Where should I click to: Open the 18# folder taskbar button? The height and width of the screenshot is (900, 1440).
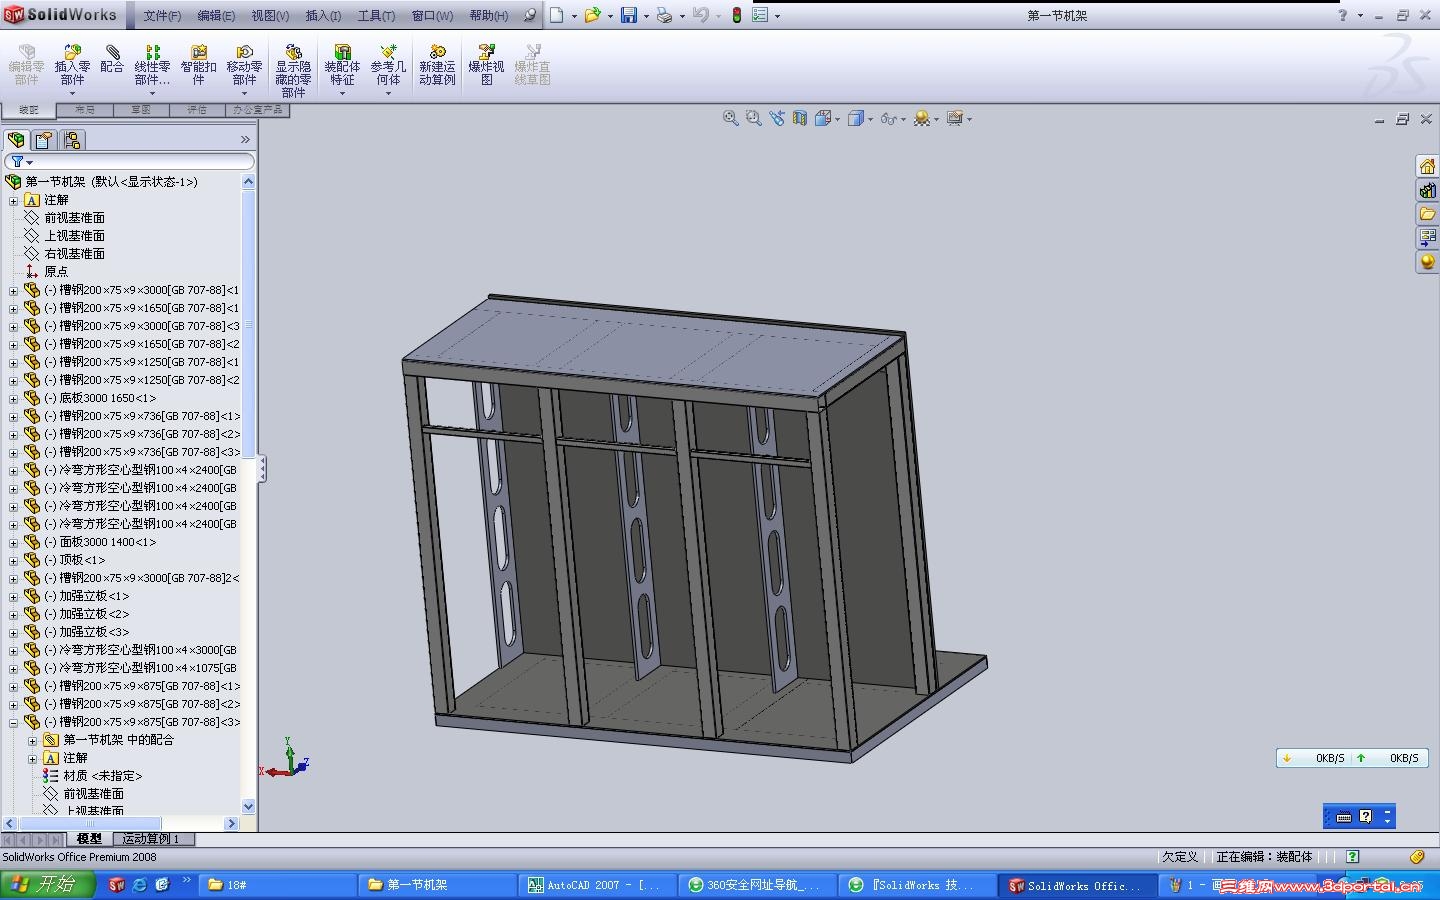[x=276, y=885]
